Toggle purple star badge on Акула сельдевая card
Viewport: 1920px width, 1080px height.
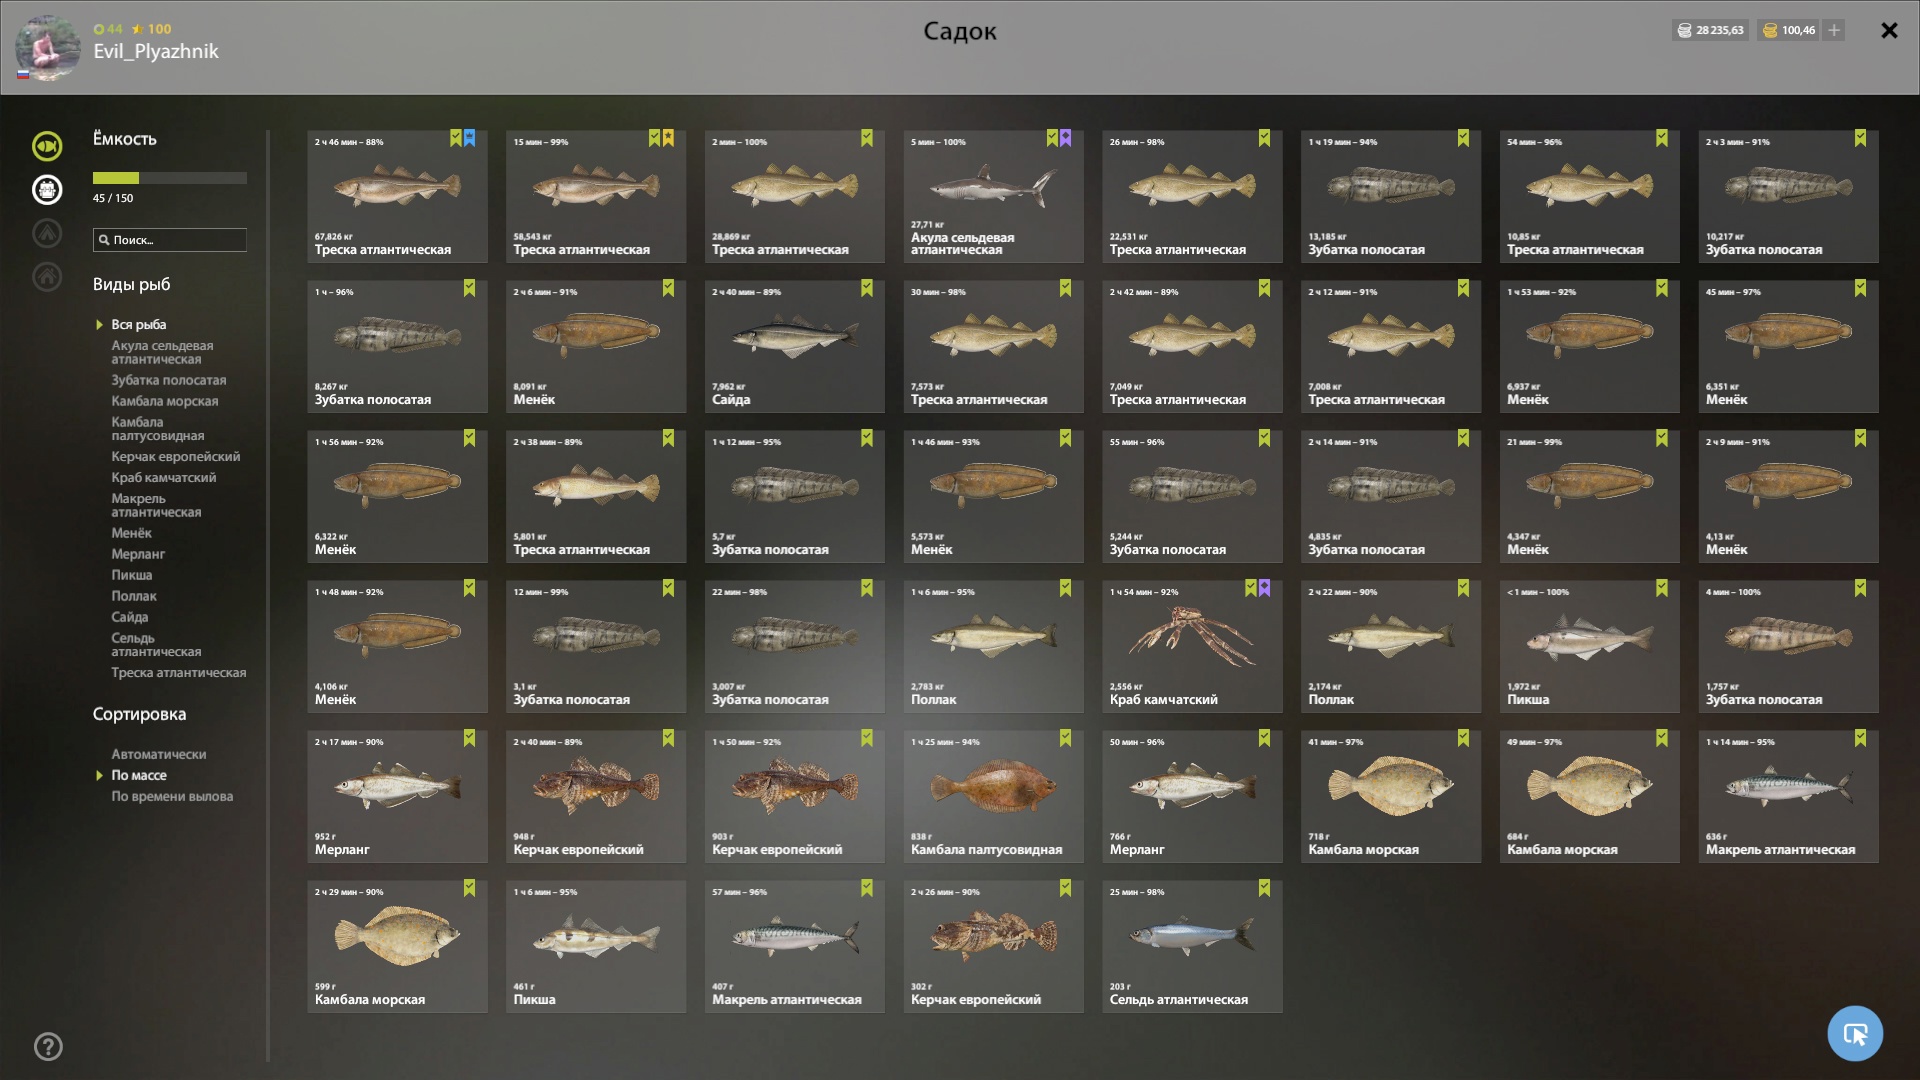(x=1066, y=138)
